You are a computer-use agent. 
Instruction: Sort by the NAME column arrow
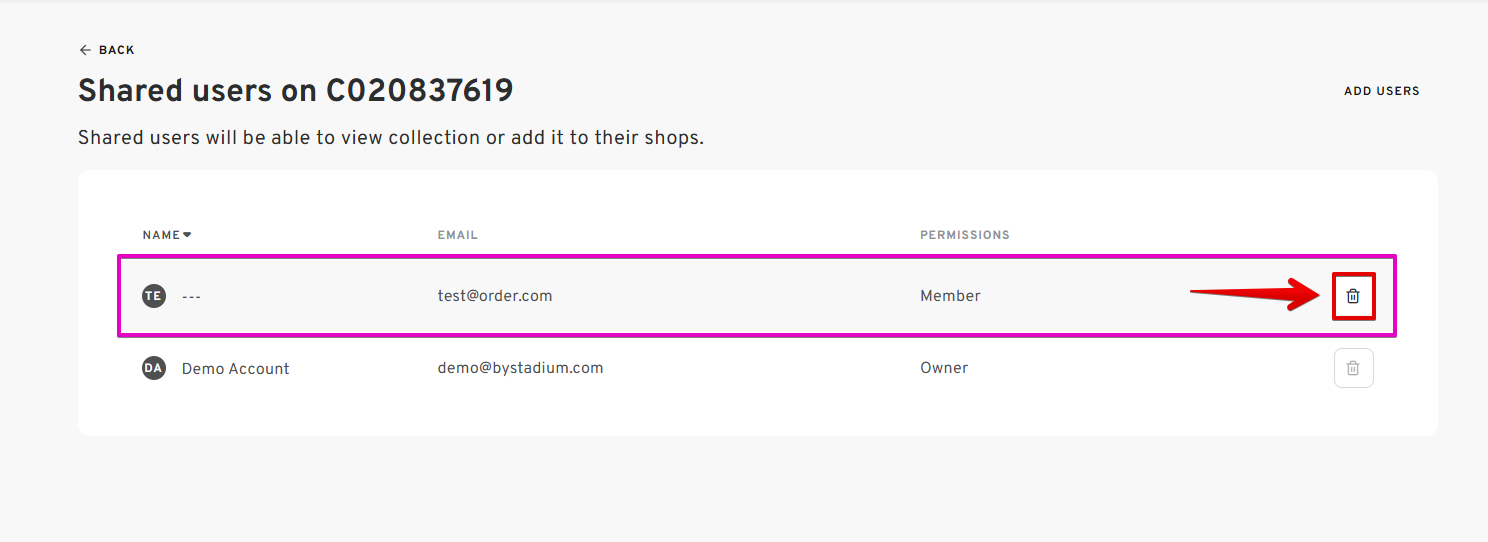point(187,235)
